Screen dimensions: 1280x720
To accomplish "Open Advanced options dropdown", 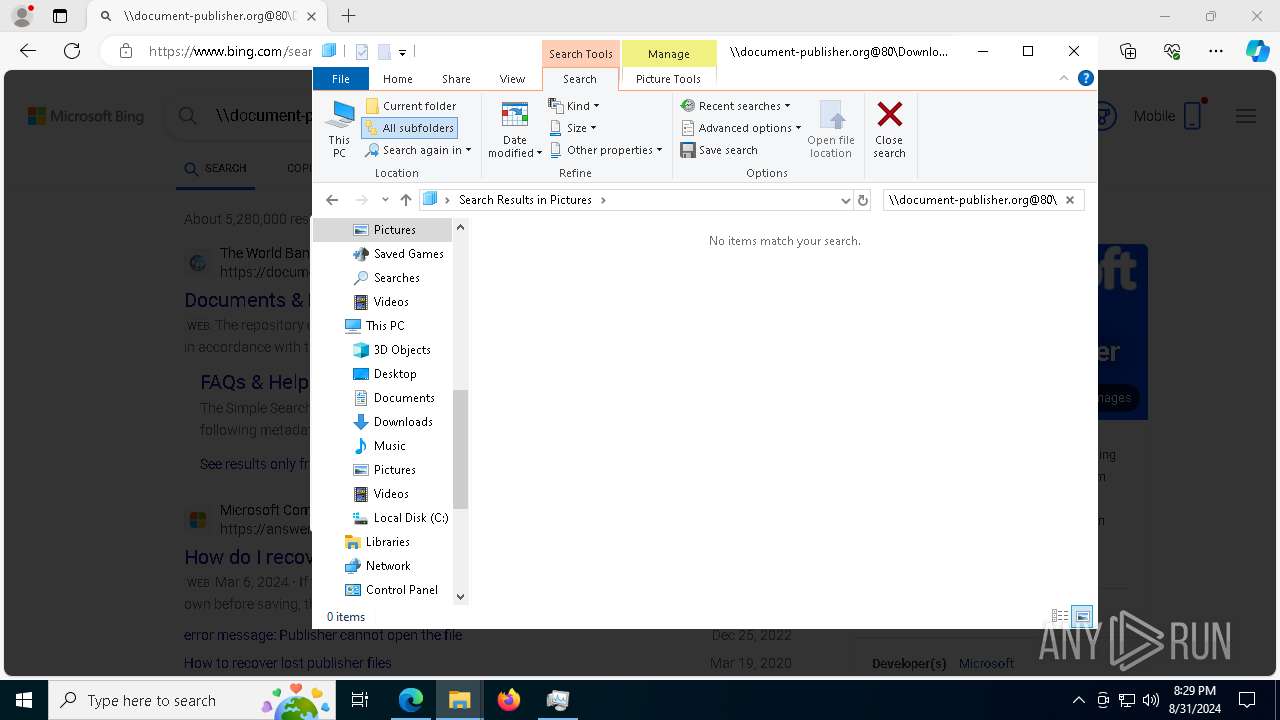I will point(741,128).
